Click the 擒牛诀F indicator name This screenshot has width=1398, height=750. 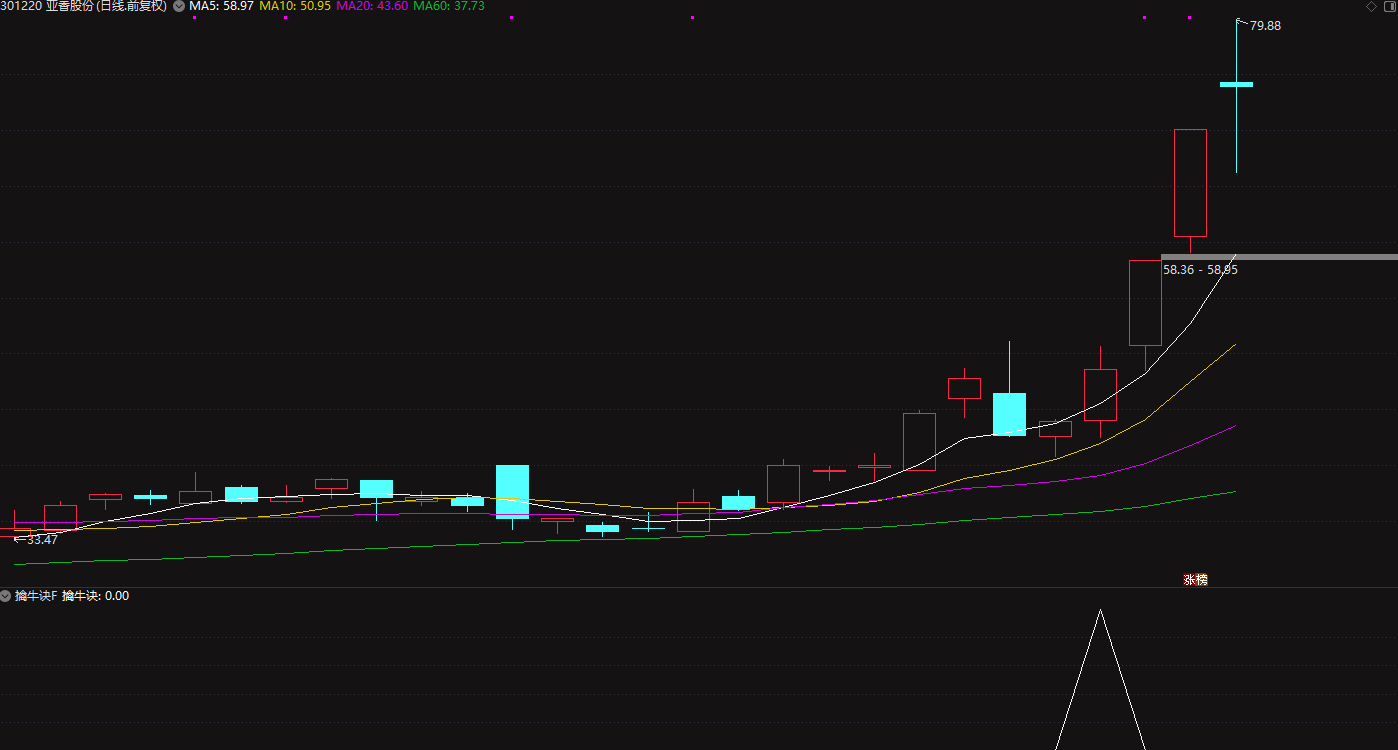click(36, 596)
